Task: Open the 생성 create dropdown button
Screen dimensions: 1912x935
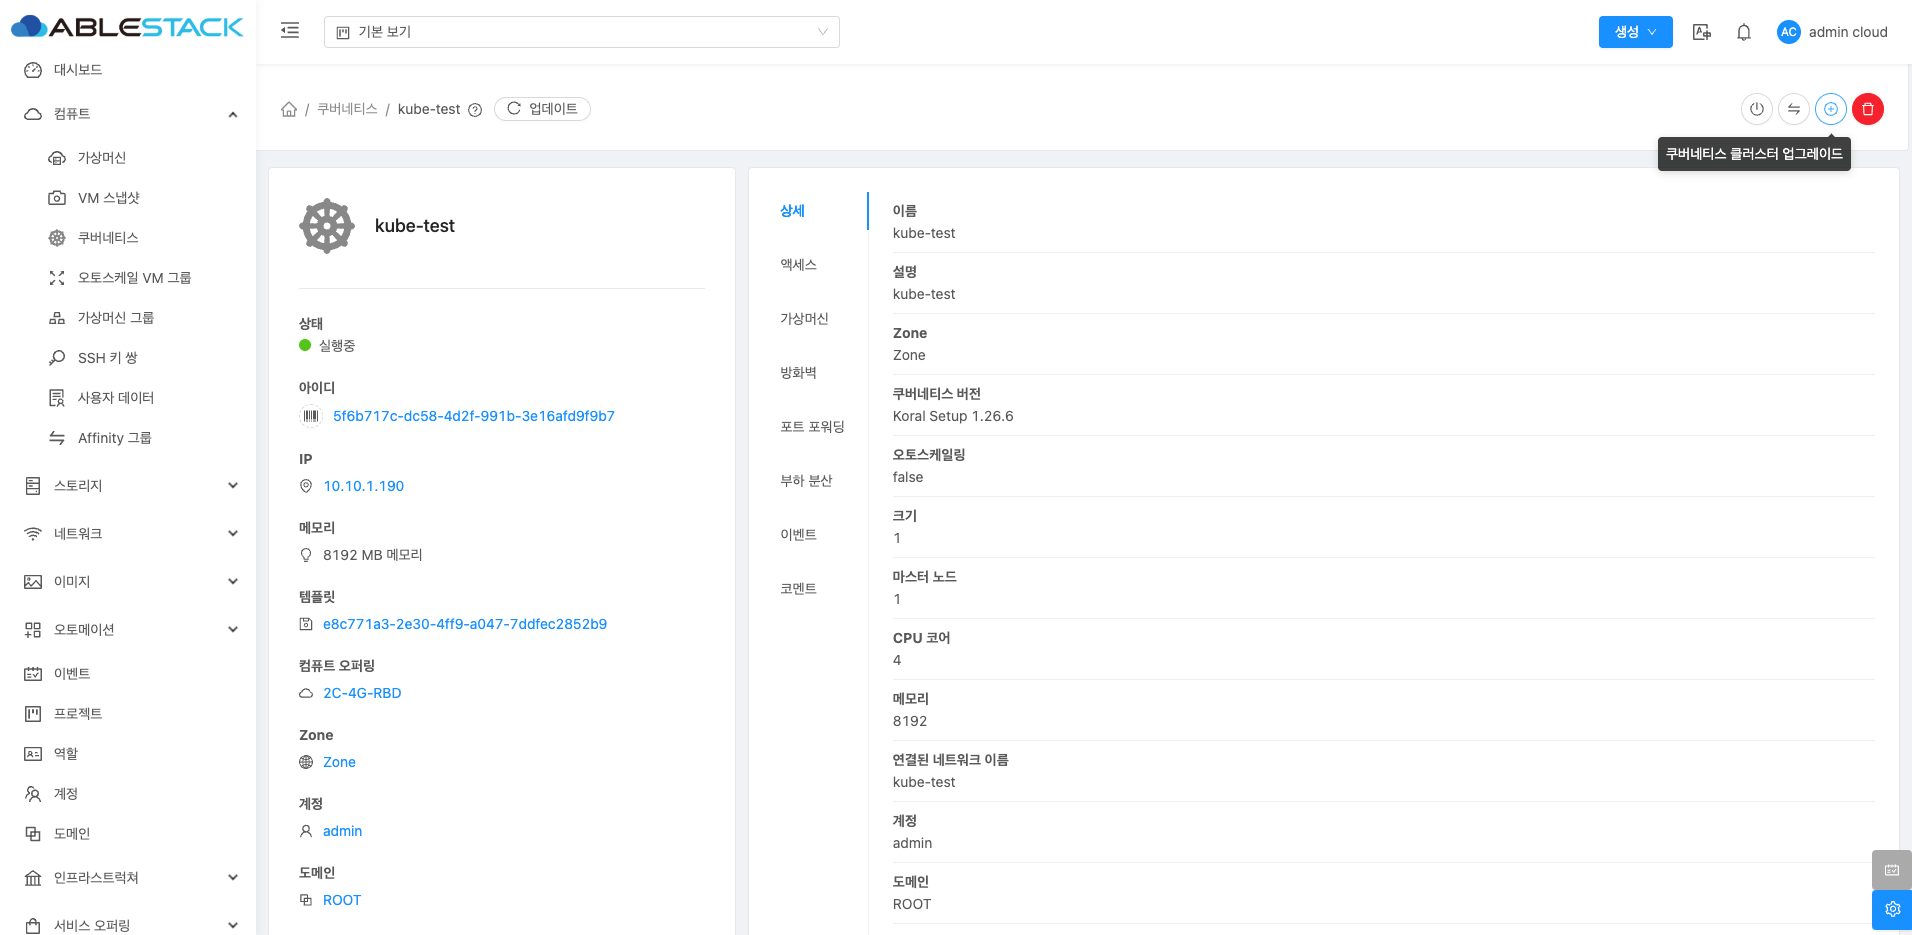Action: [x=1634, y=32]
